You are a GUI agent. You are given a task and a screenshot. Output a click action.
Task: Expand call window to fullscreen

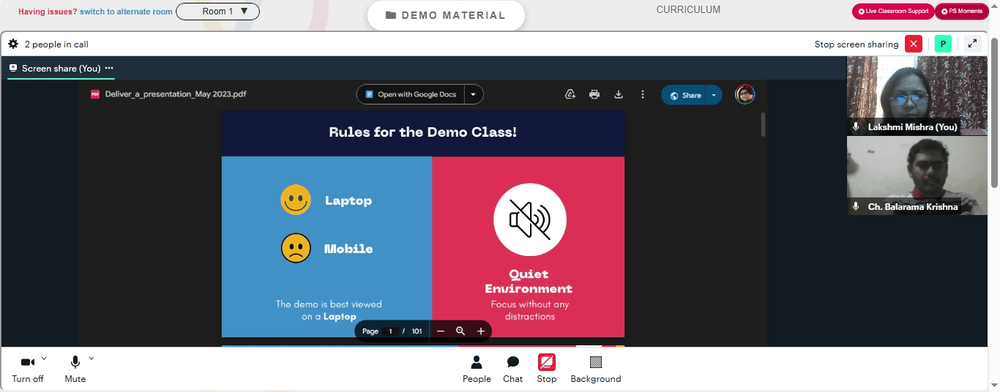(x=972, y=44)
